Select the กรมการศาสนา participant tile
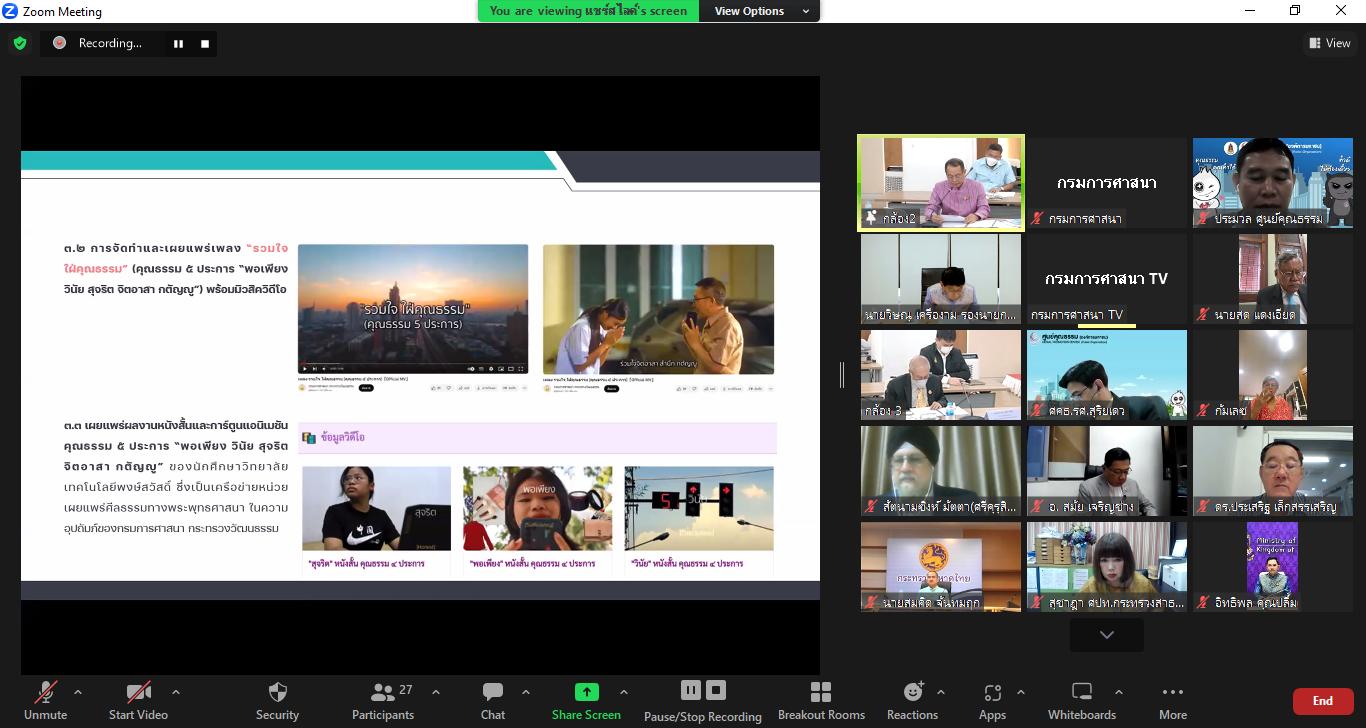 (1106, 183)
